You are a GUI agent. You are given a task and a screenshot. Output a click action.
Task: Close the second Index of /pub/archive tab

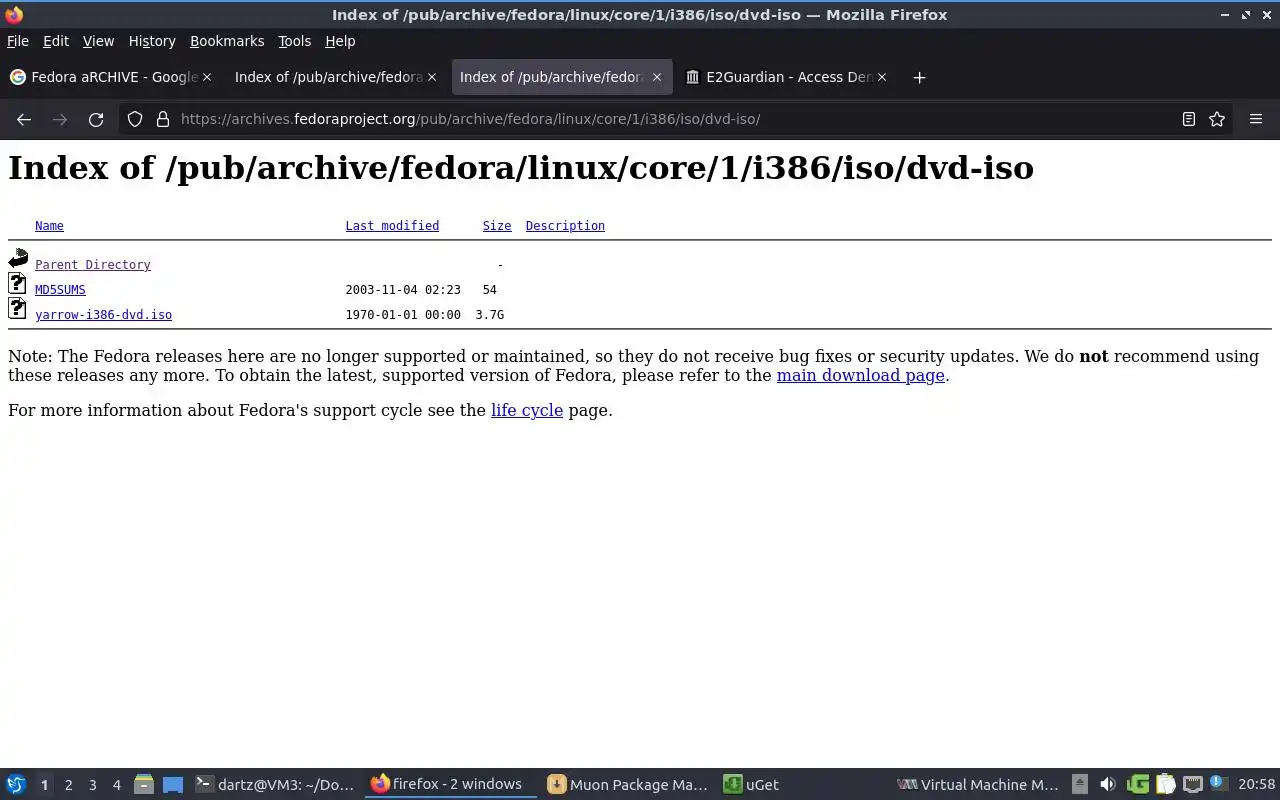(432, 77)
